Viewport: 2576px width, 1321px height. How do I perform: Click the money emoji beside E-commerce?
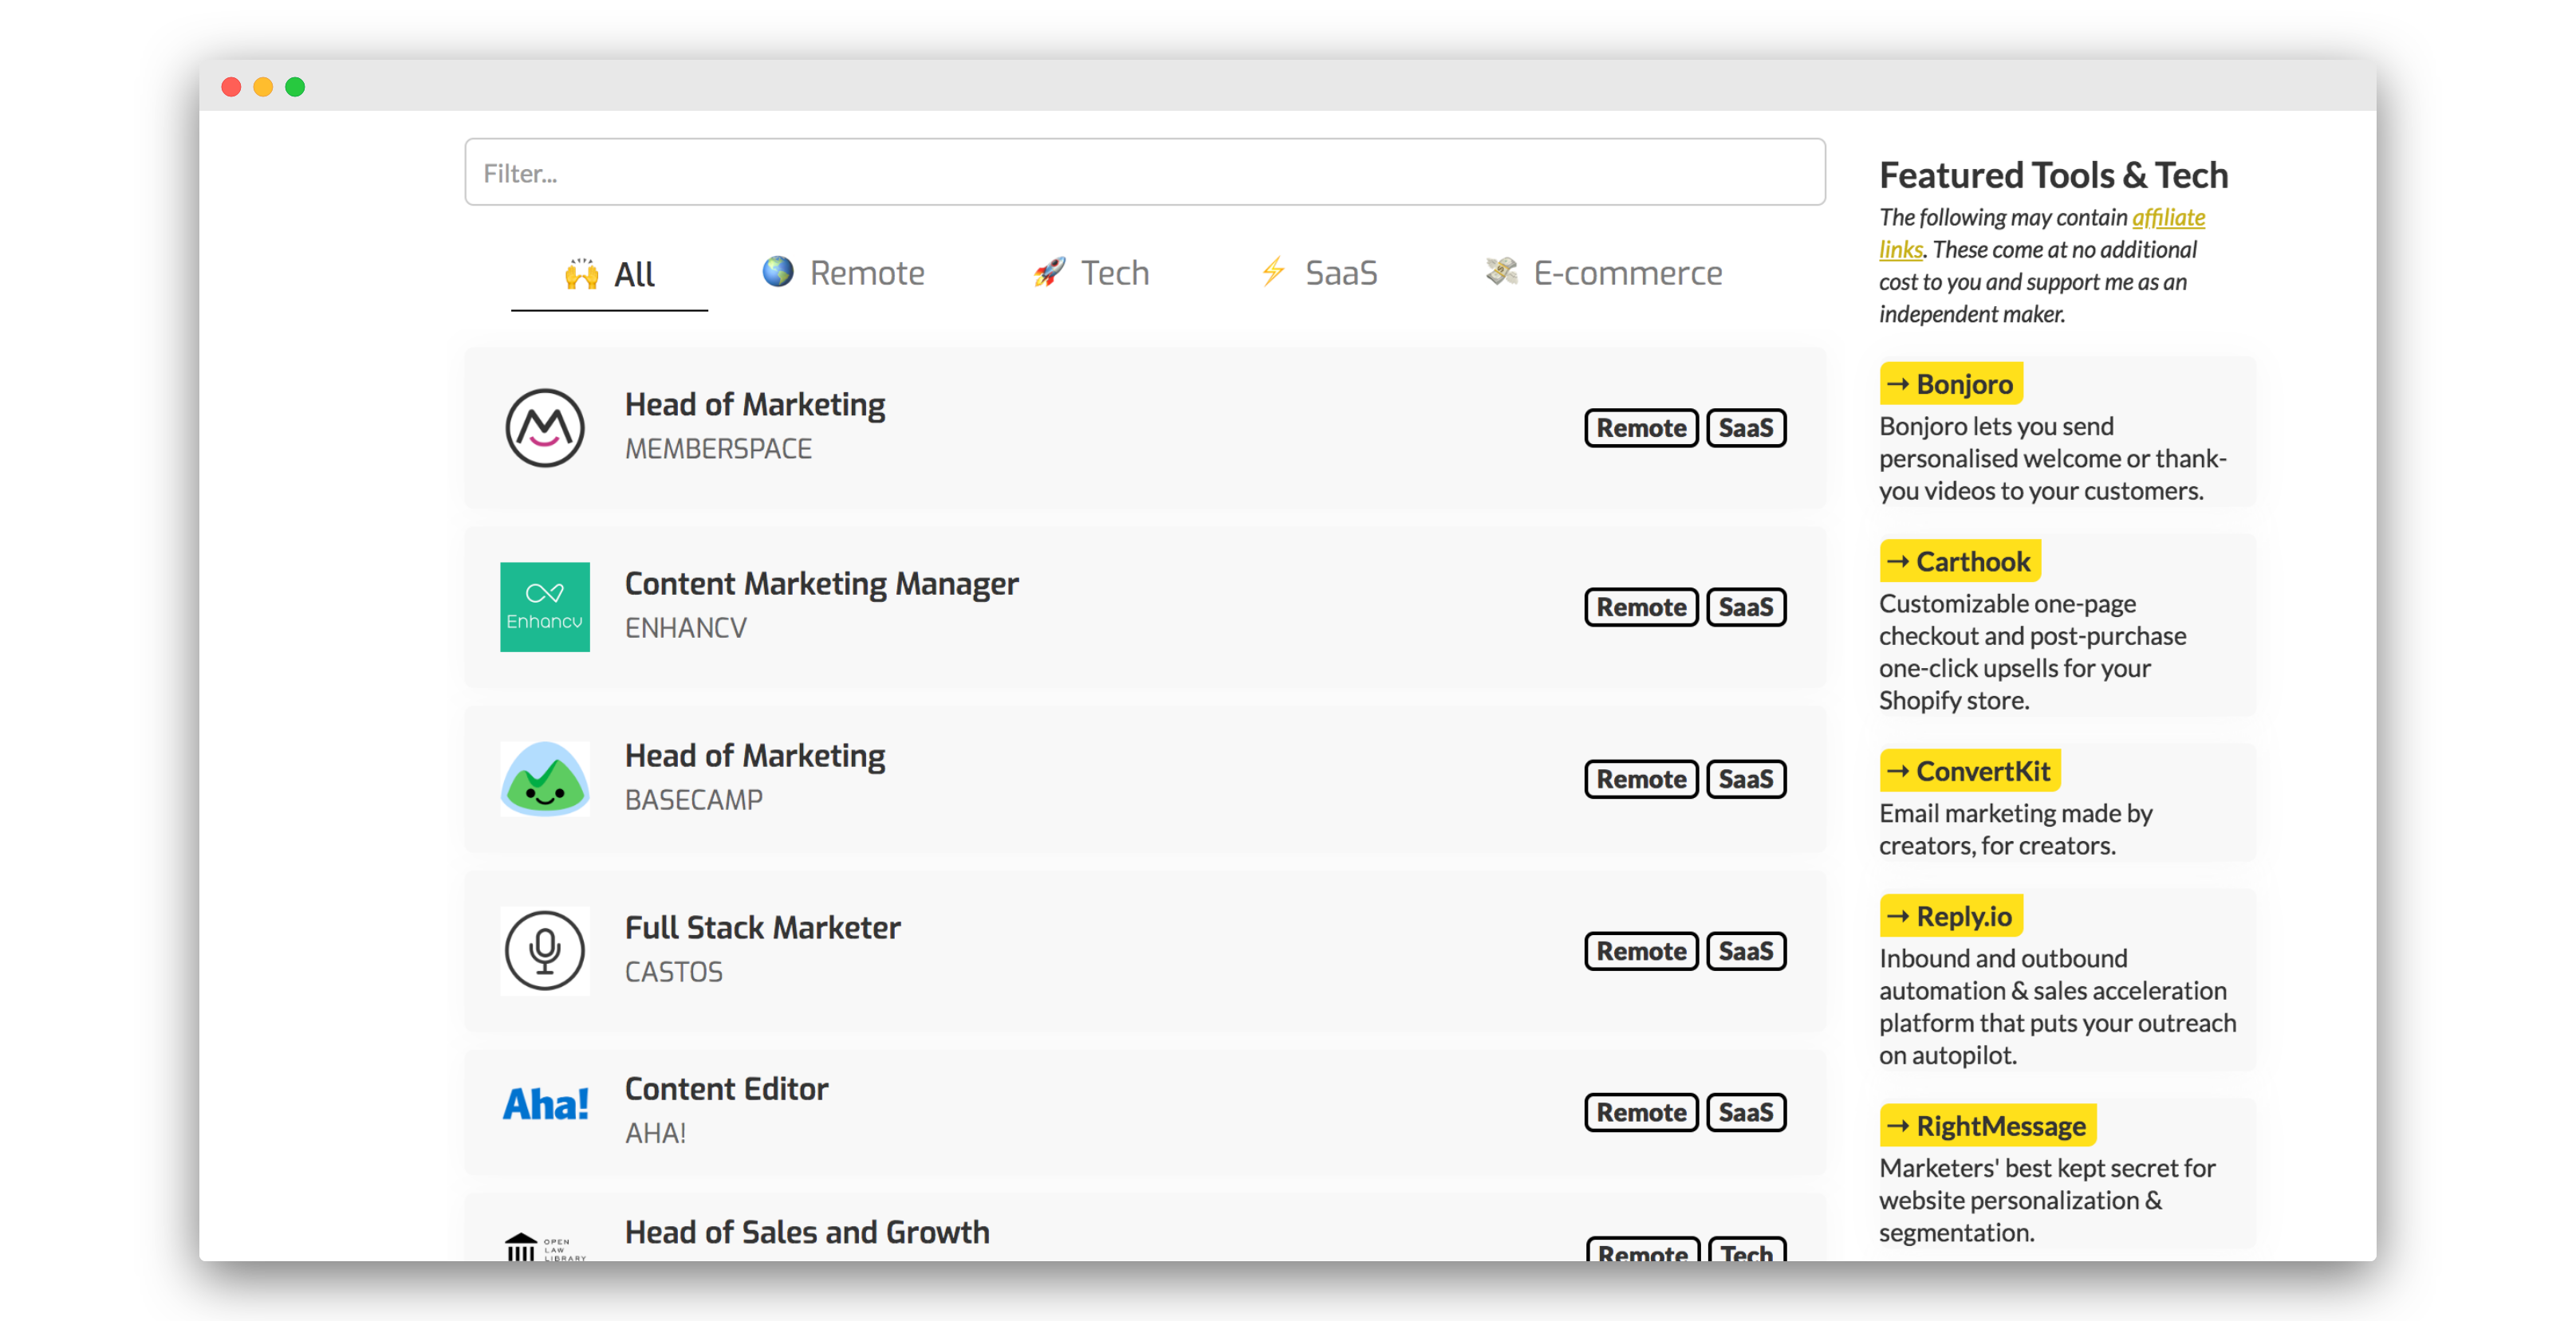[1501, 271]
